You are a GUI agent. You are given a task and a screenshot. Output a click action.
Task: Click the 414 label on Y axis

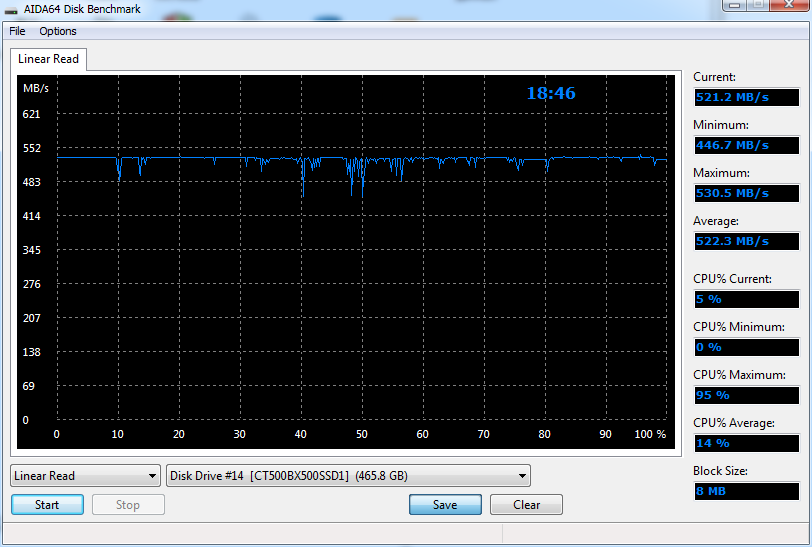(32, 216)
